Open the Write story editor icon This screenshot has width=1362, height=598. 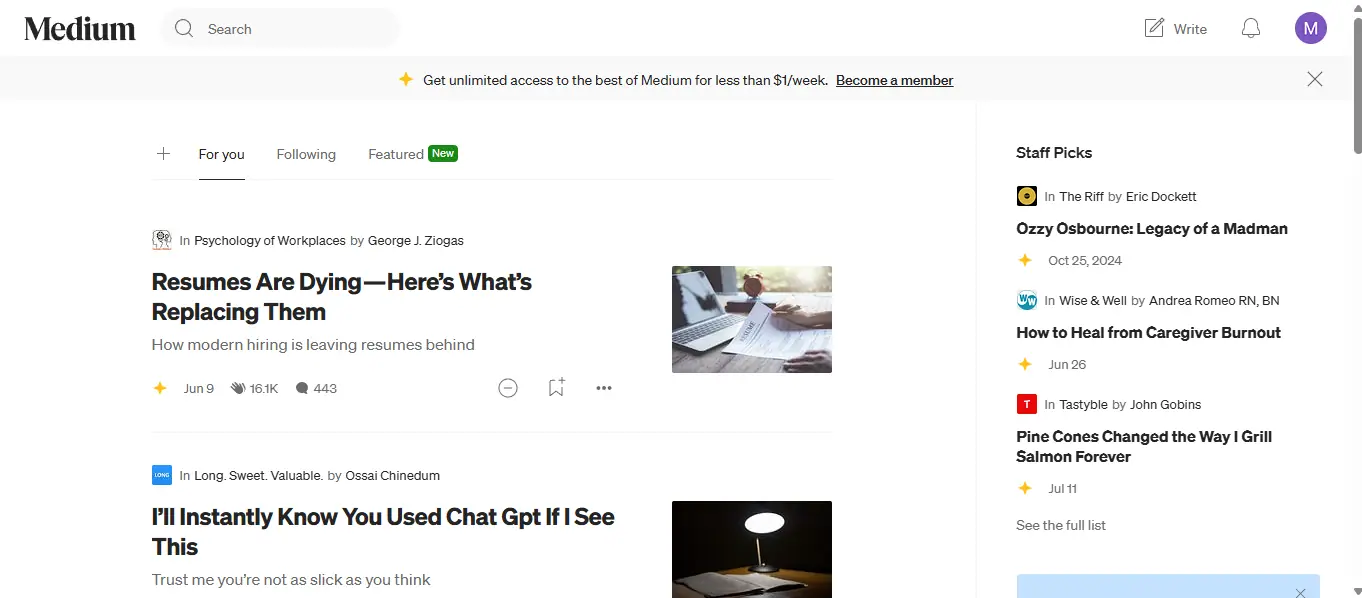[x=1154, y=28]
